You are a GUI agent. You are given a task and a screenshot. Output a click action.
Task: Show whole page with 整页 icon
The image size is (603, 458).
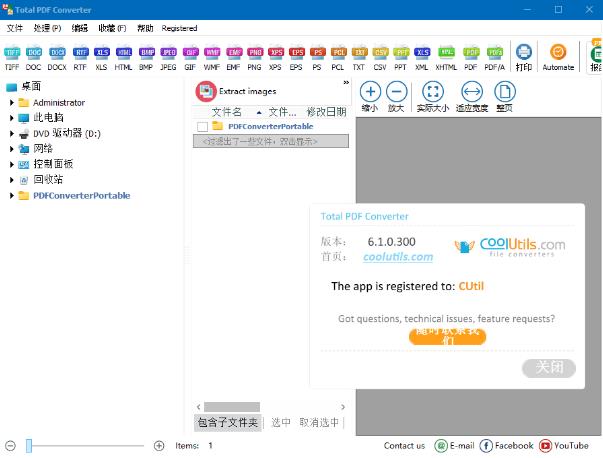[505, 97]
